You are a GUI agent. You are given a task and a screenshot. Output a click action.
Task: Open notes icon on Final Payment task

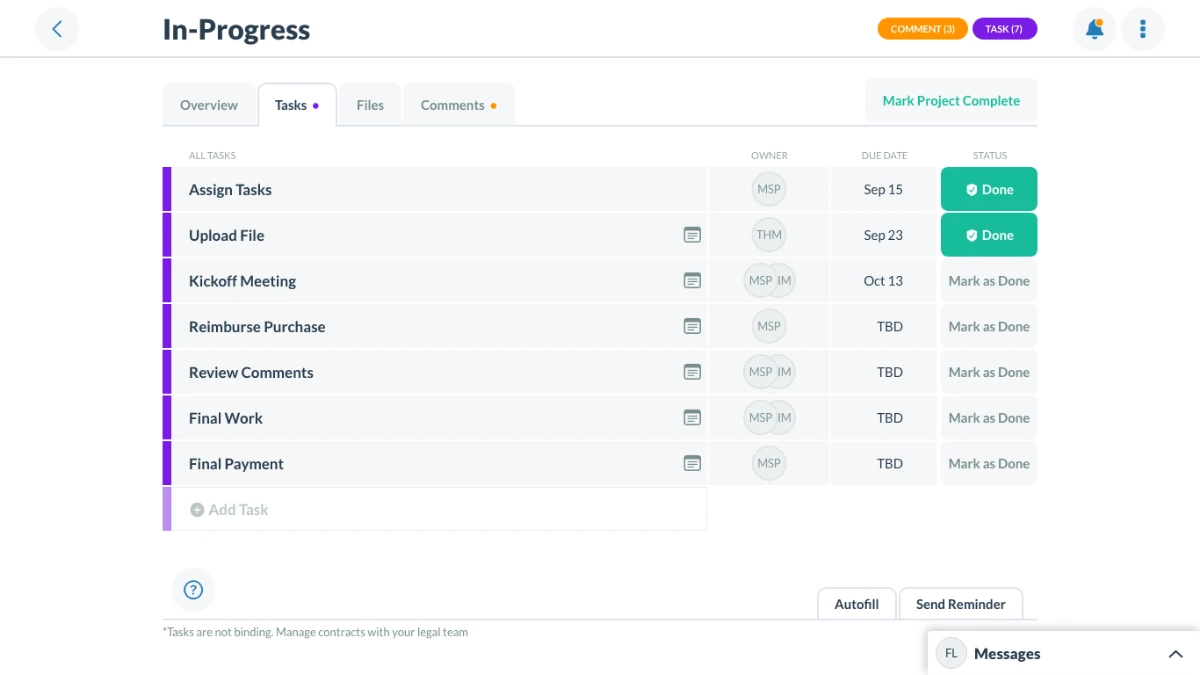point(692,463)
